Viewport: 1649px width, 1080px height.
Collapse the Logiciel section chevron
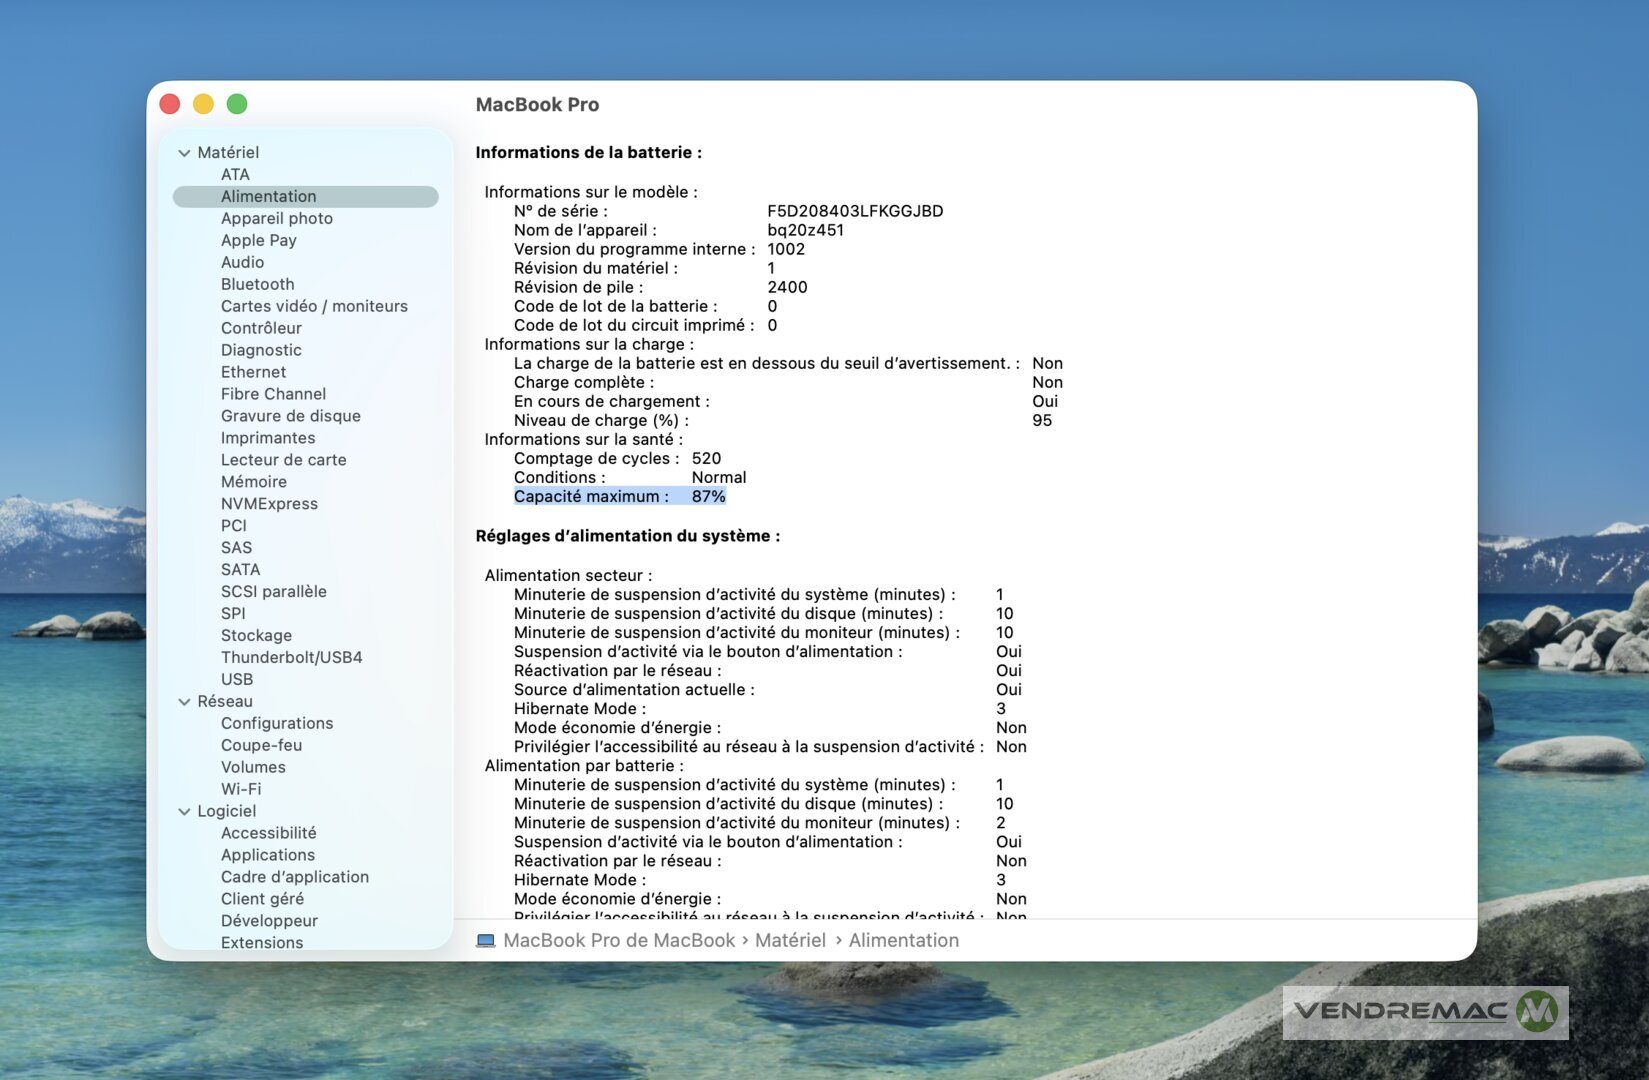(184, 812)
